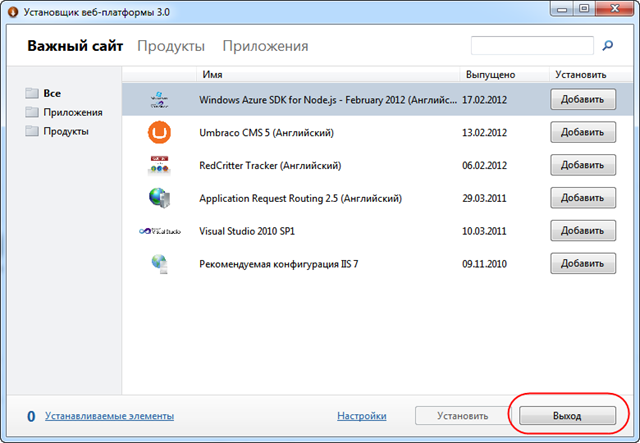The image size is (640, 443).
Task: Open the Настройки link
Action: tap(362, 416)
